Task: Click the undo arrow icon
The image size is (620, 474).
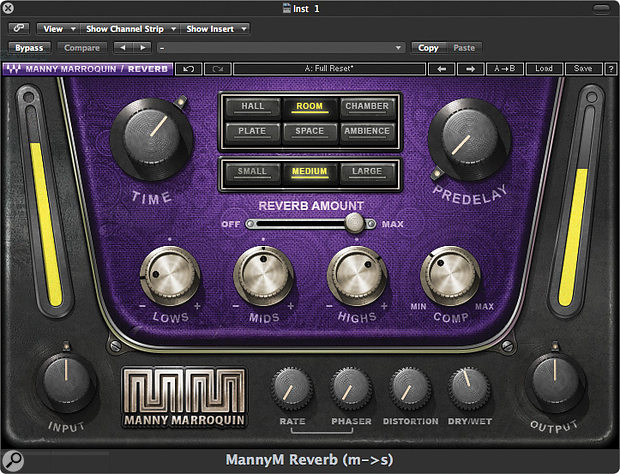Action: pyautogui.click(x=189, y=69)
